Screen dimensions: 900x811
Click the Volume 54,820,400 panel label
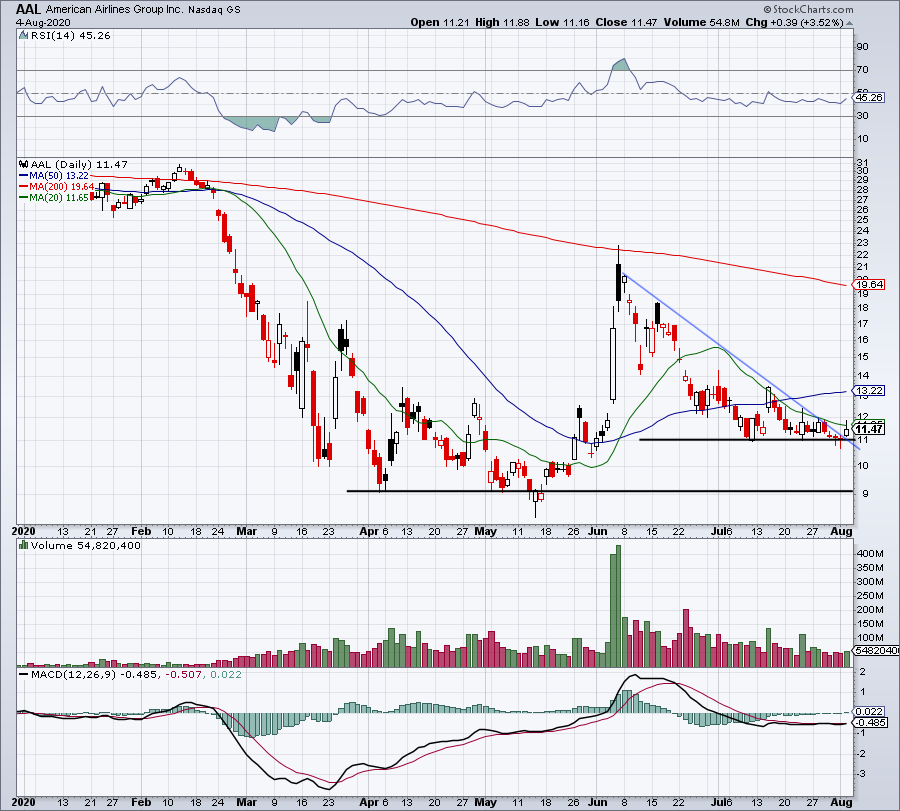click(x=86, y=545)
